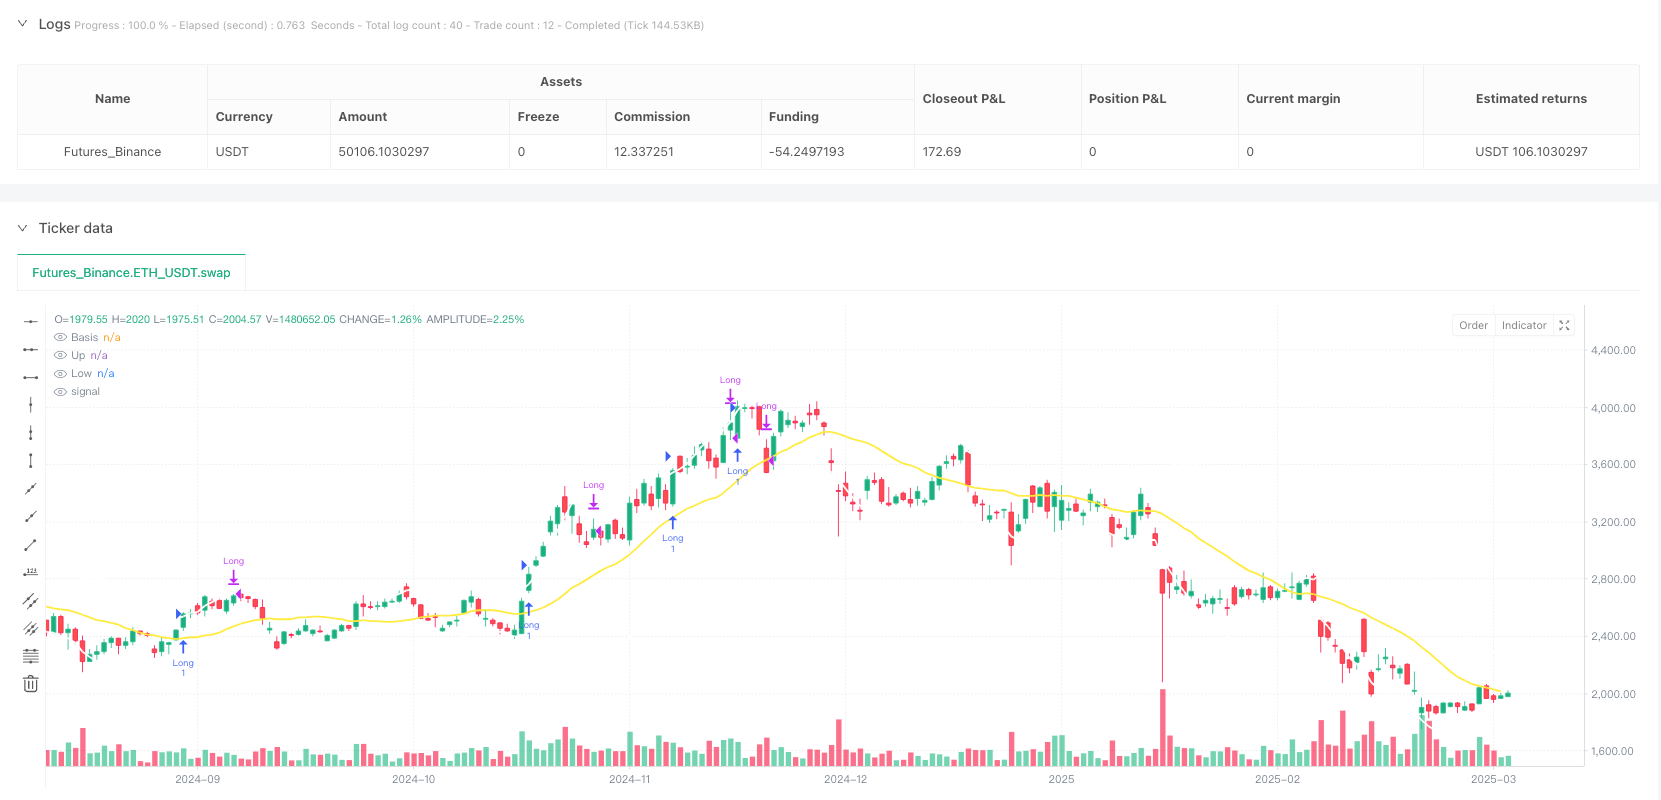This screenshot has height=800, width=1661.
Task: Toggle fullscreen view of the chart
Action: pyautogui.click(x=1565, y=325)
